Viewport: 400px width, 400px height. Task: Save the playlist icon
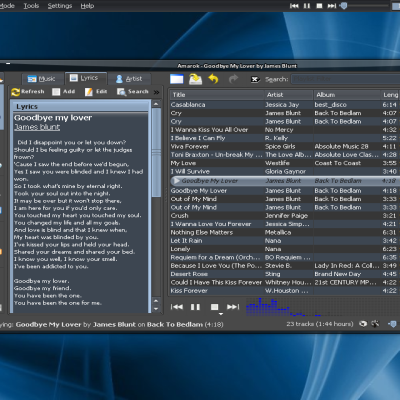coord(195,79)
